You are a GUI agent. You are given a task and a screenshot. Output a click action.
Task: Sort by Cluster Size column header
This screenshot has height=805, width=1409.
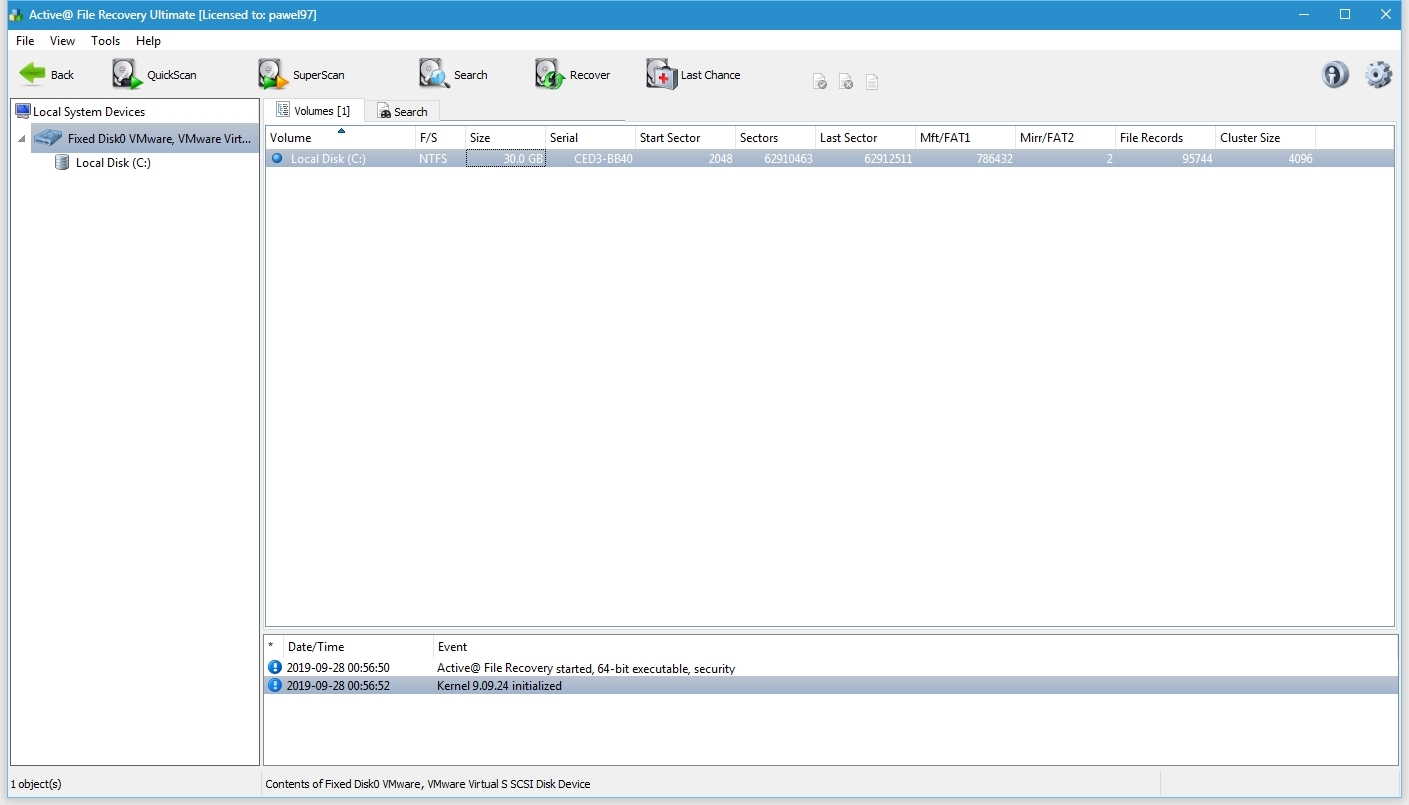1265,138
